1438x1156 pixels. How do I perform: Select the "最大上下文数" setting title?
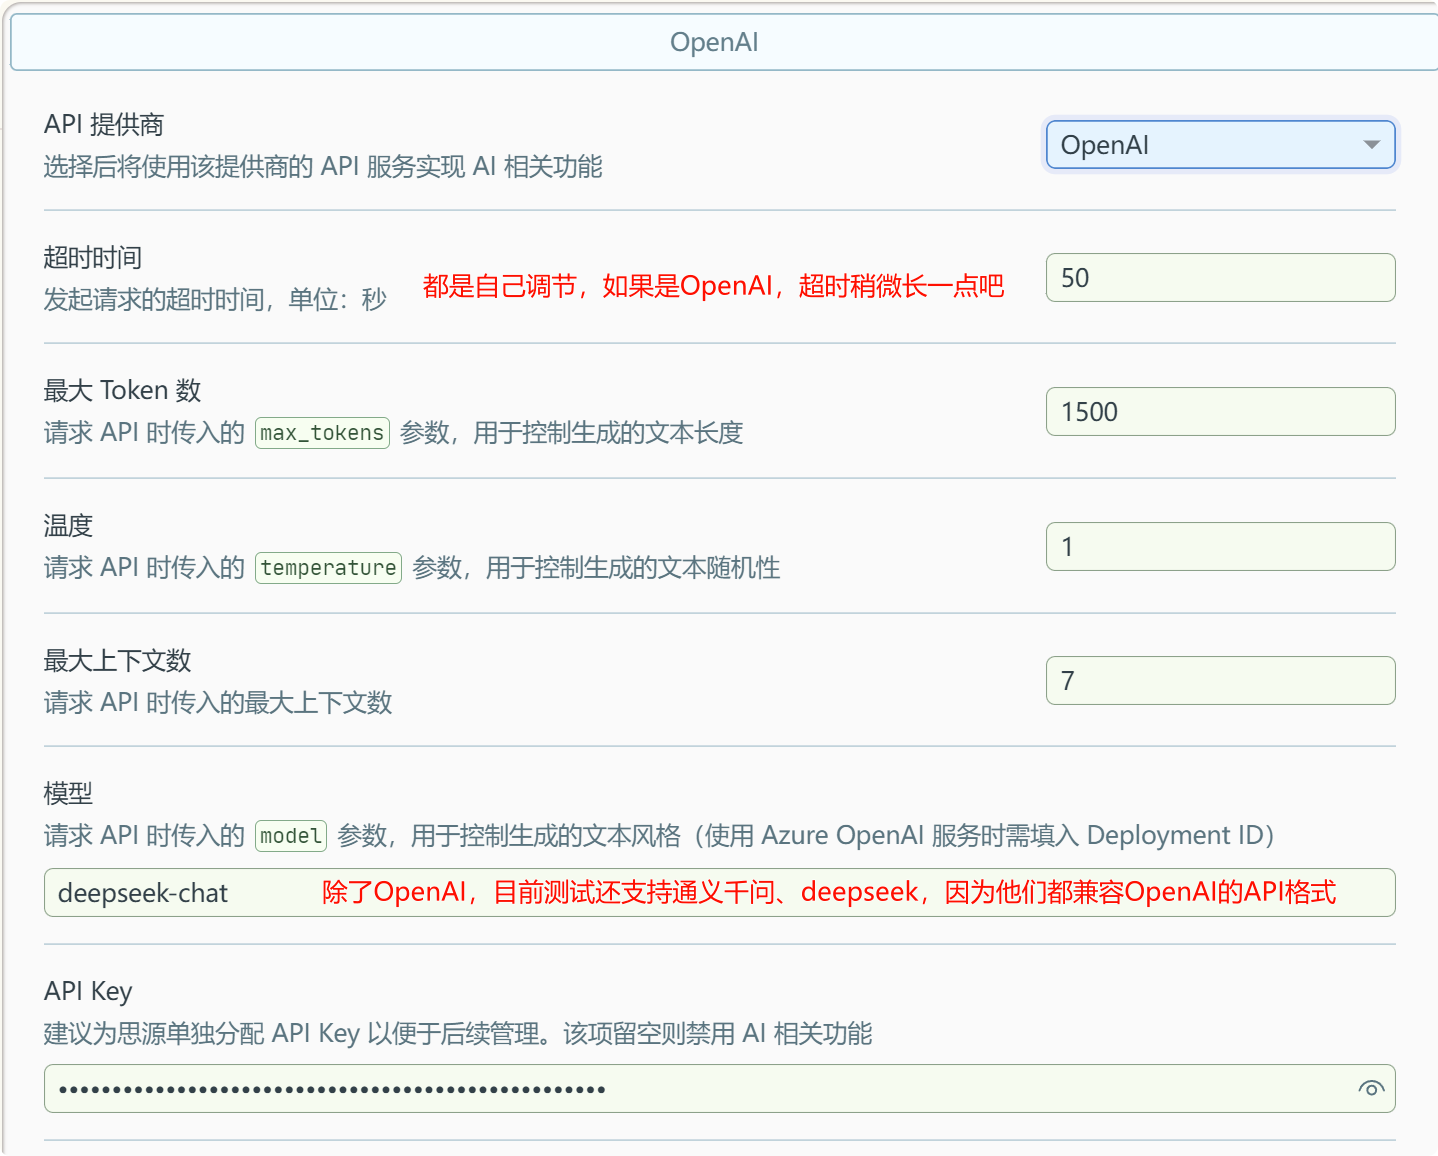117,661
